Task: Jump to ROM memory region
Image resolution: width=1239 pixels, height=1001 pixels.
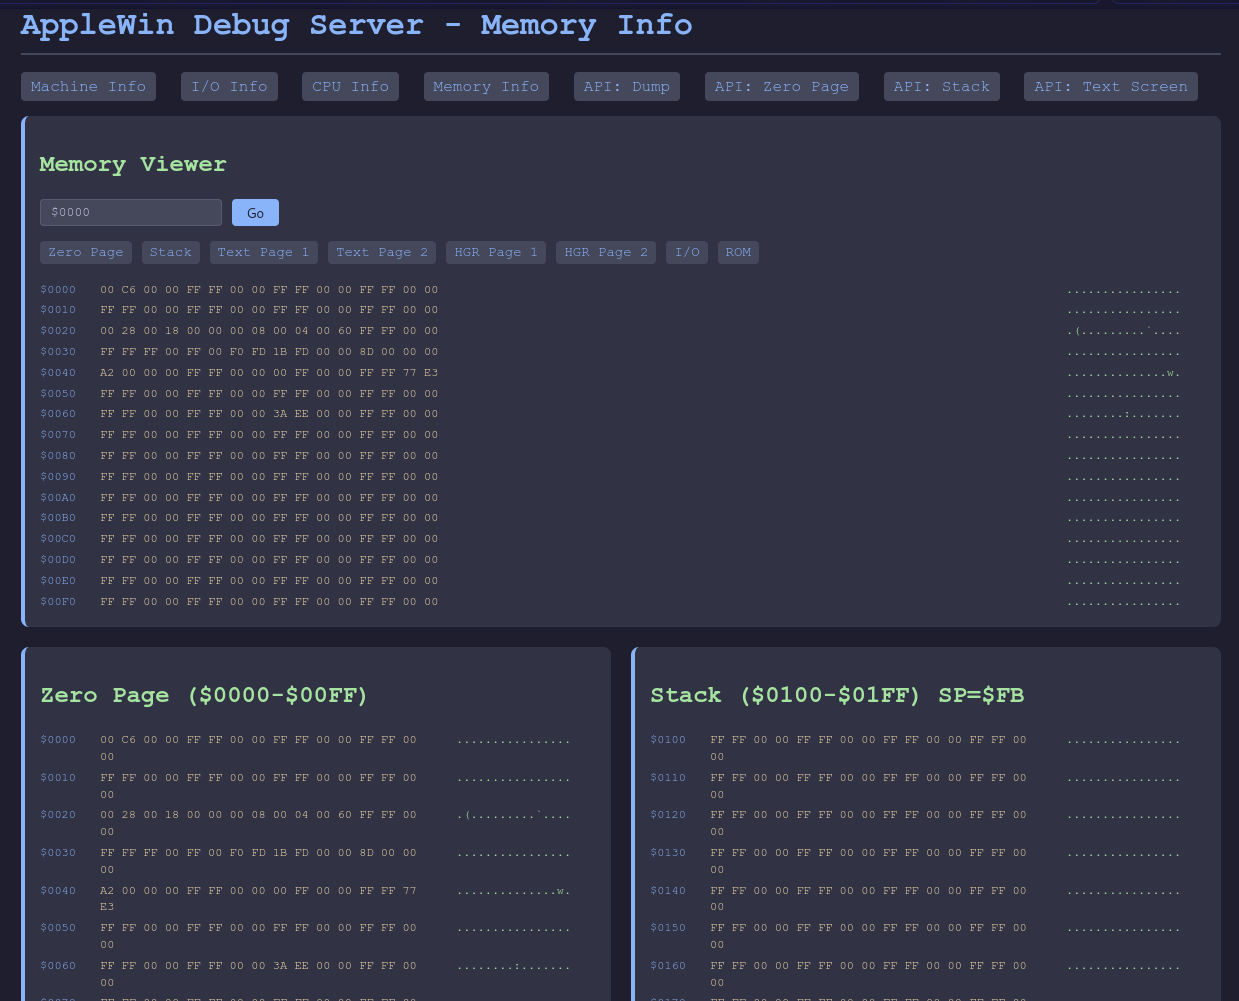Action: point(738,252)
